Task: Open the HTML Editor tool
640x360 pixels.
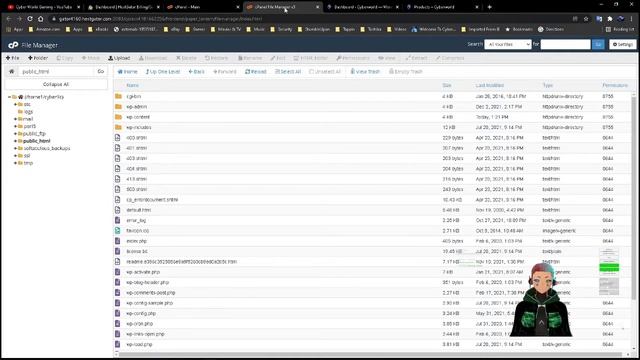Action: click(x=311, y=58)
